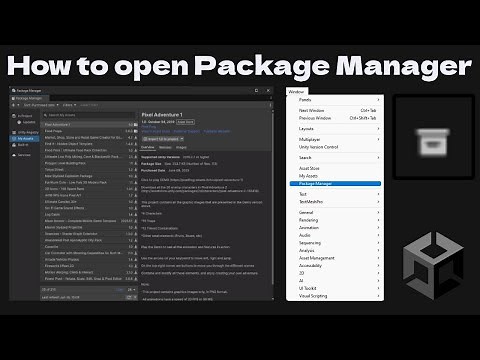Maximize the Package Manager window

coord(256,90)
